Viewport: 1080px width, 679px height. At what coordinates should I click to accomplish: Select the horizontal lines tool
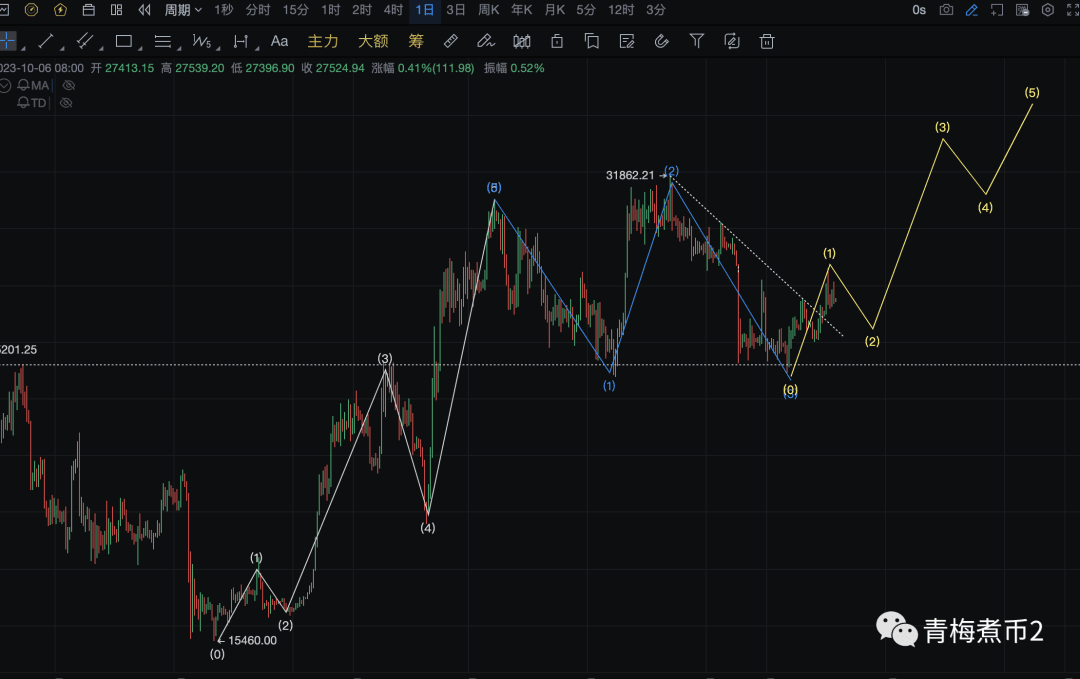point(163,41)
